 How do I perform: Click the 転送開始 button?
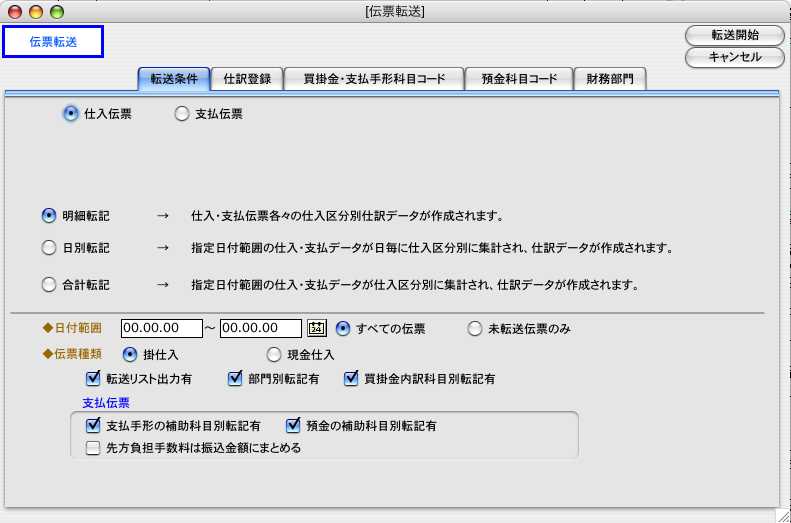[x=735, y=35]
